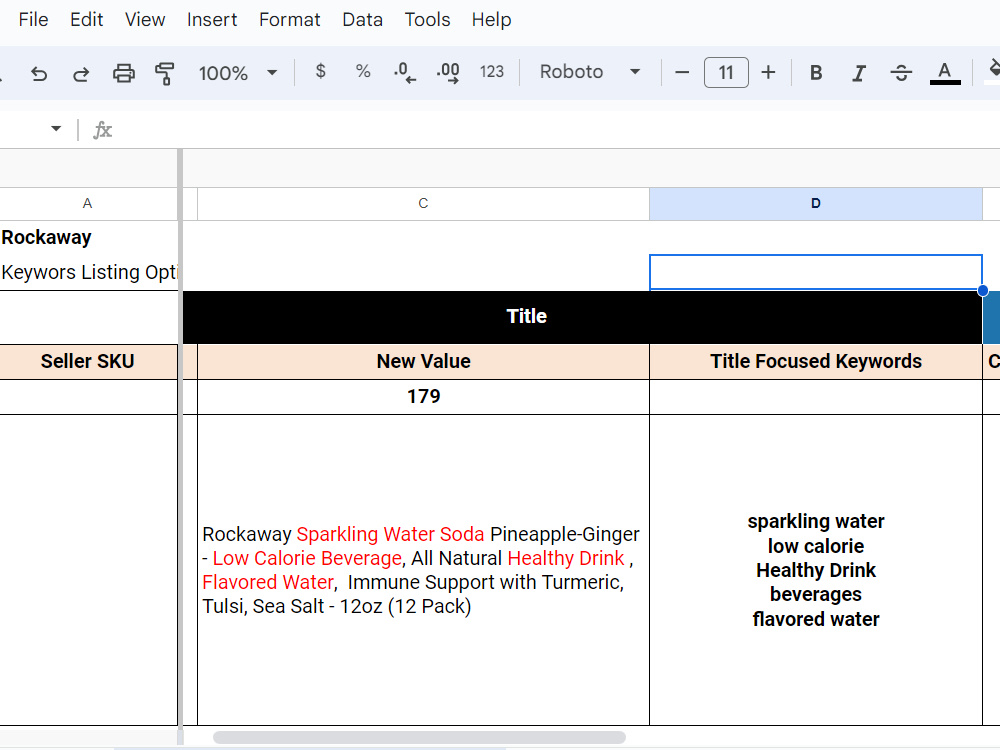Open the Data menu
Screen dimensions: 1000x750
362,20
